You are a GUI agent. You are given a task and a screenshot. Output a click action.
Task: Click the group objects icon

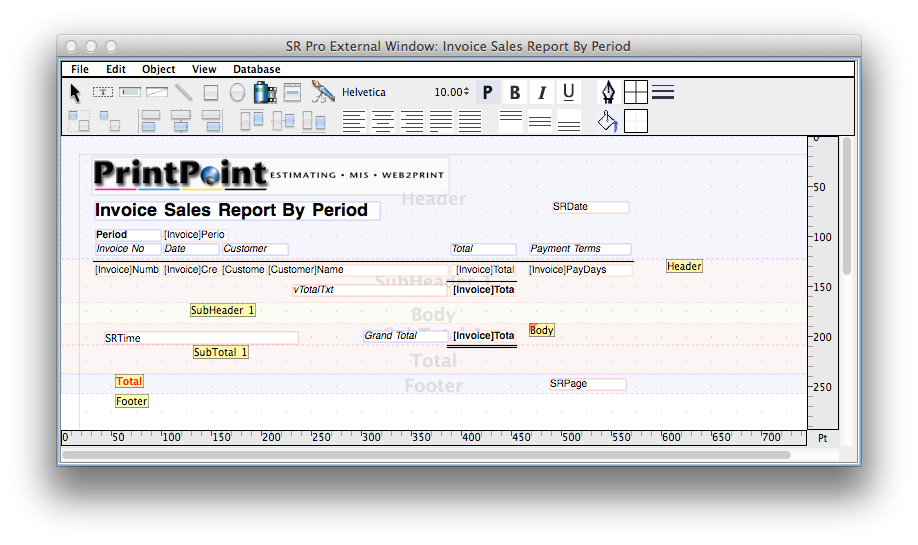pyautogui.click(x=79, y=122)
